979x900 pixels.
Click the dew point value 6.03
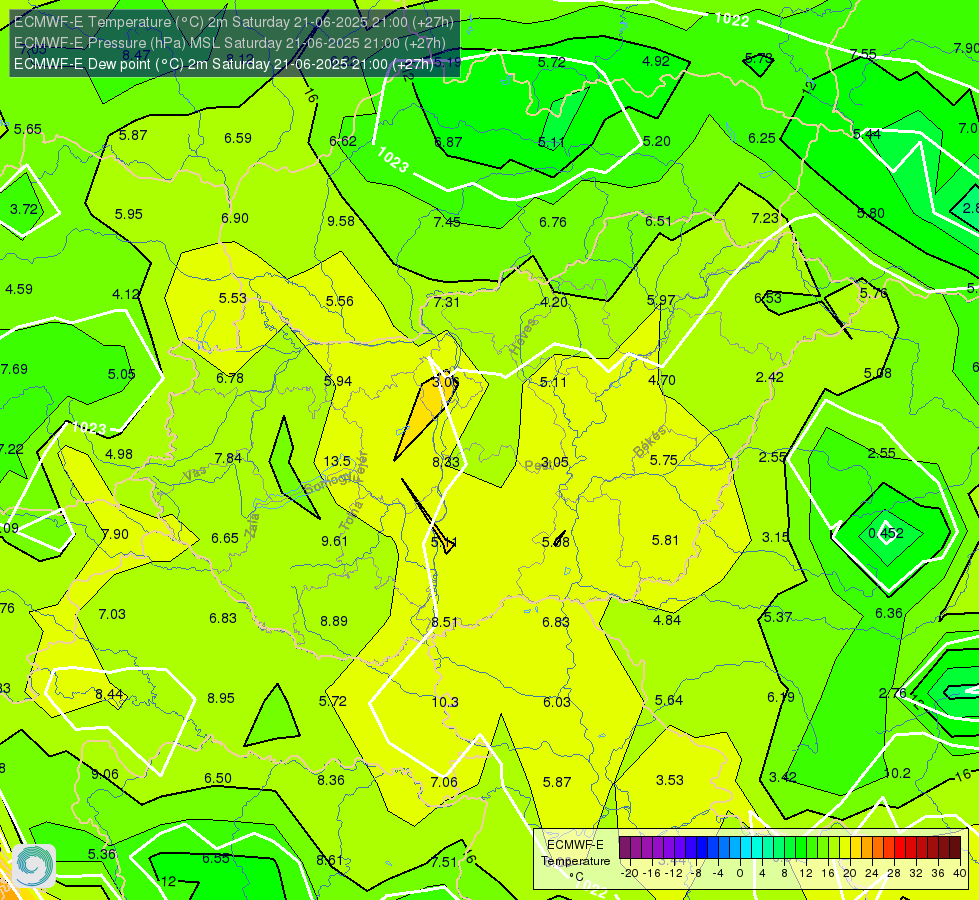coord(557,702)
